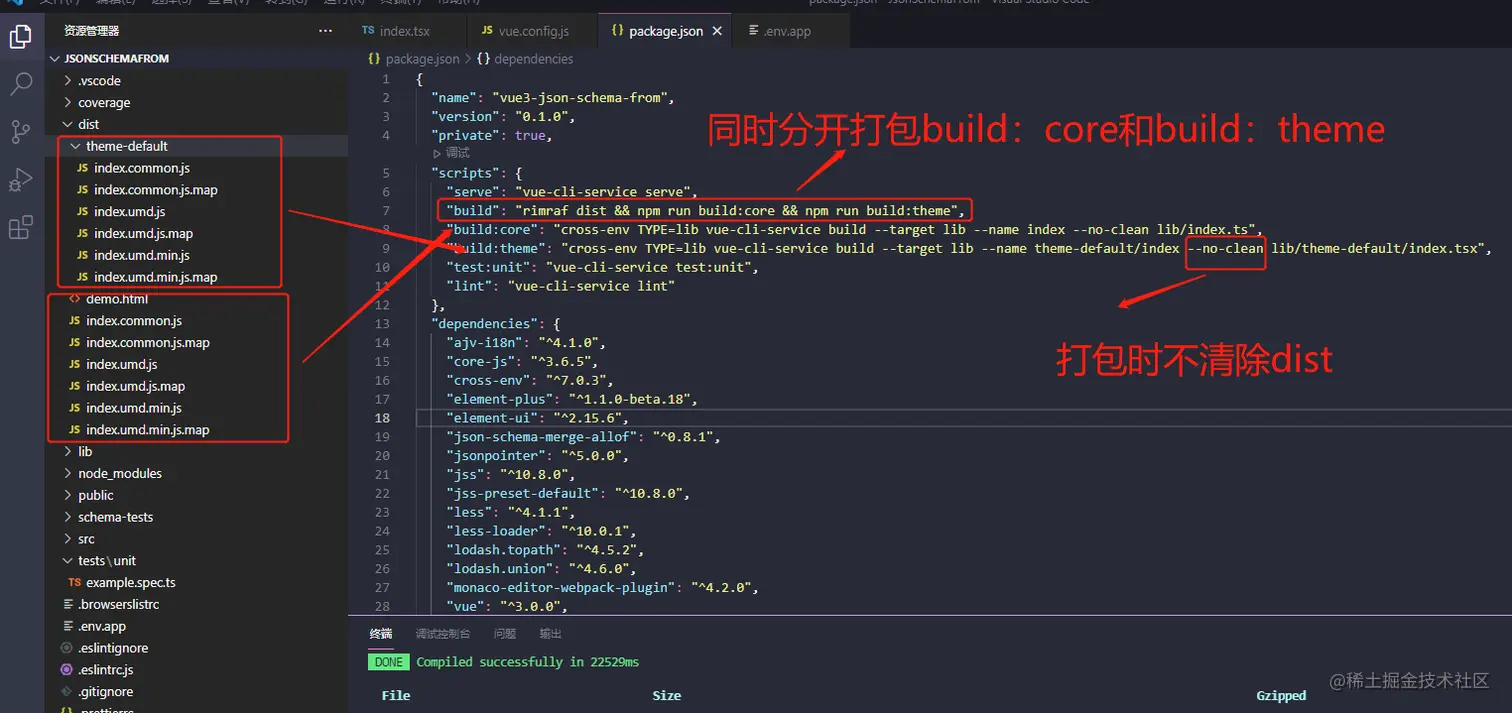Open .env.app in the explorer tree
The image size is (1512, 713).
102,627
